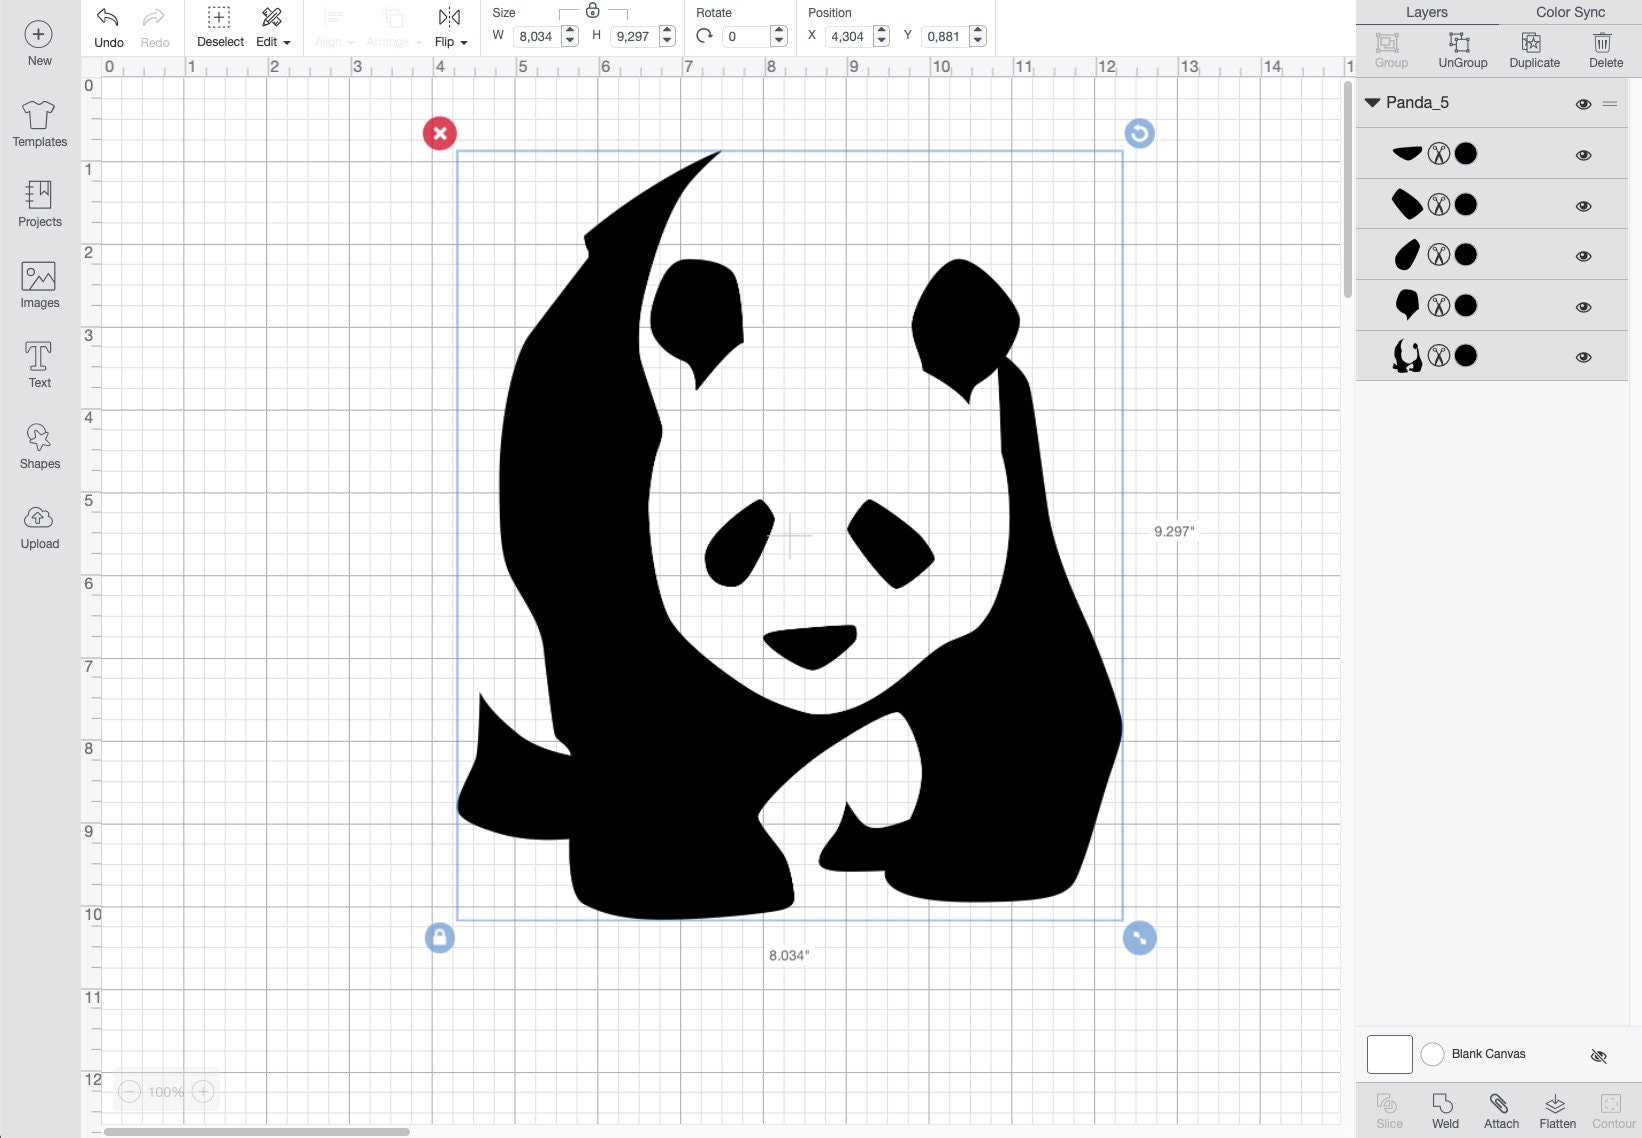Delete the selected layer
The height and width of the screenshot is (1138, 1642).
1605,50
